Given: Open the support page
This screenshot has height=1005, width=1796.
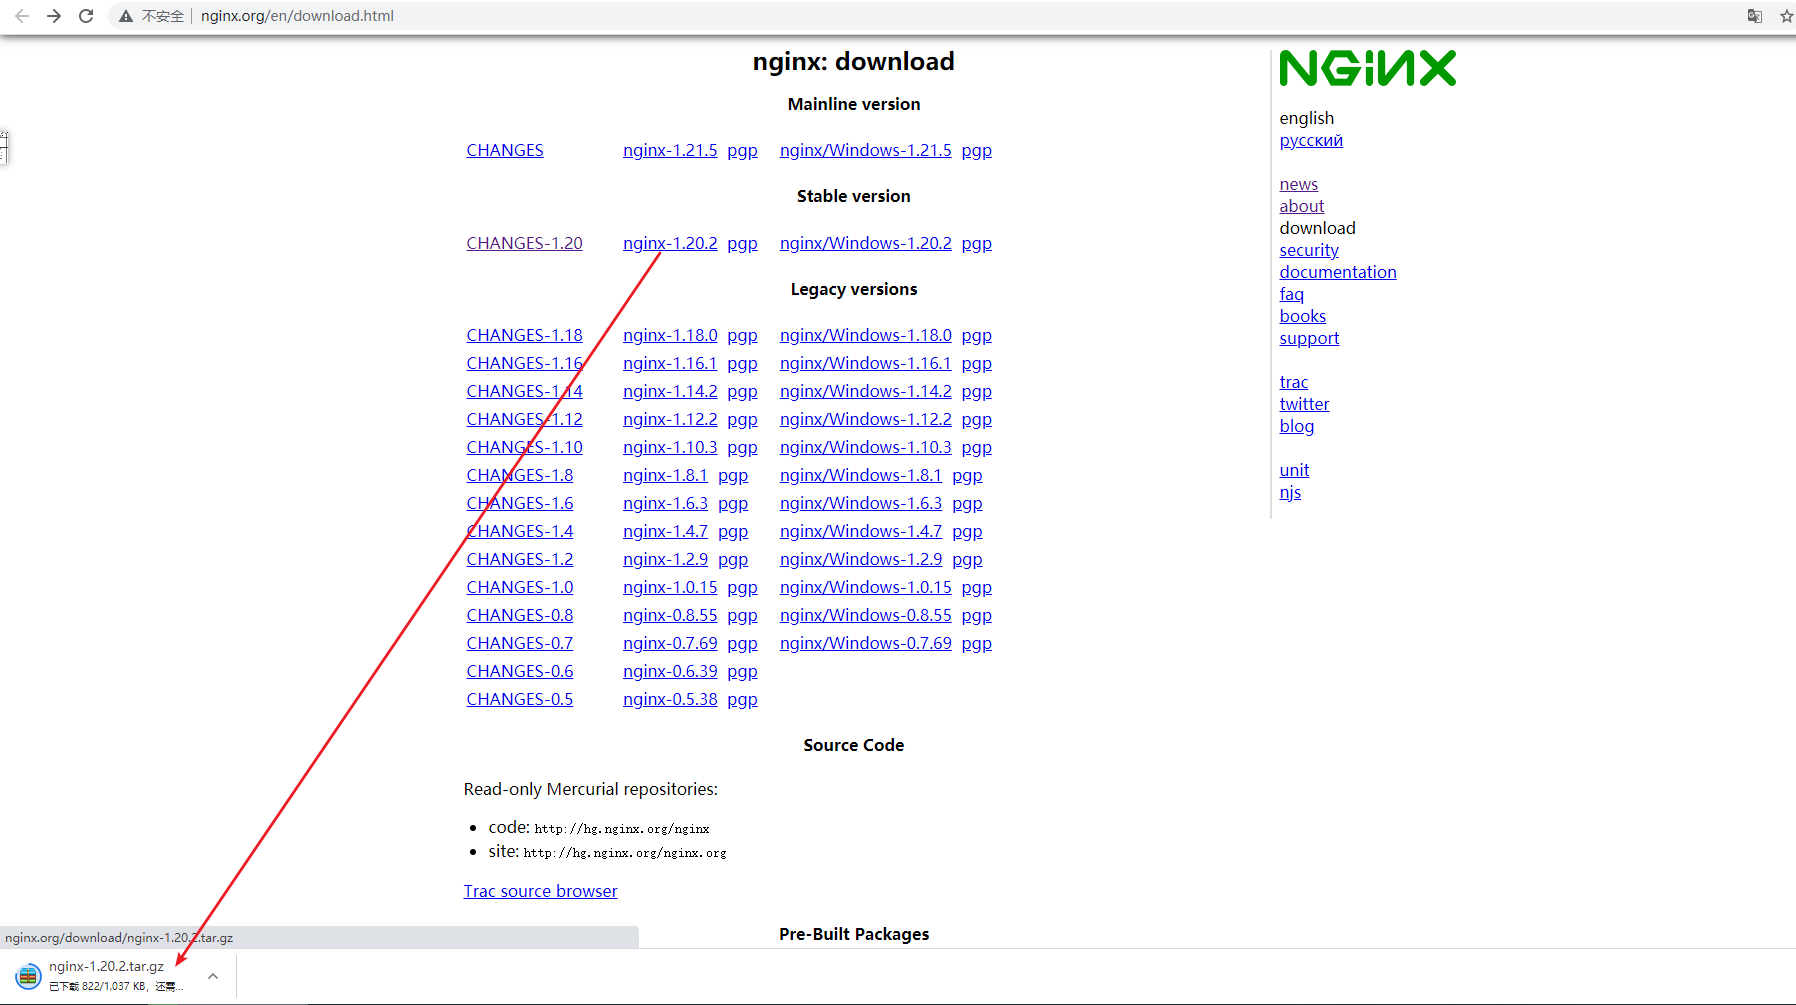Looking at the screenshot, I should point(1309,338).
